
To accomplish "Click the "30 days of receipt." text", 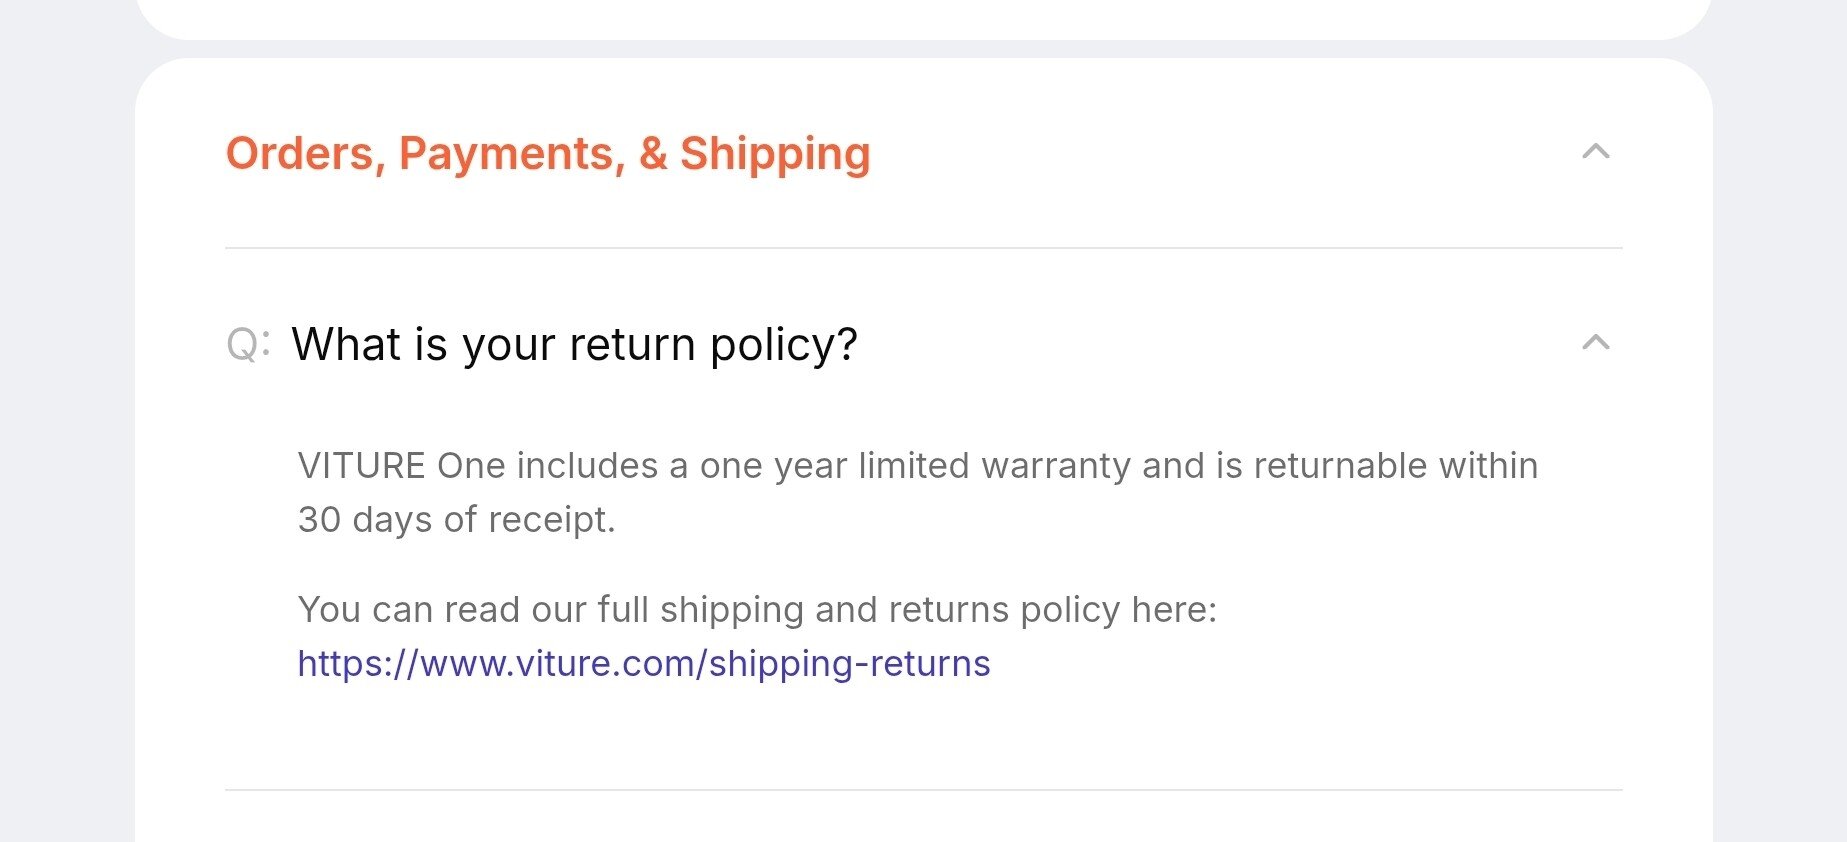I will click(x=456, y=520).
